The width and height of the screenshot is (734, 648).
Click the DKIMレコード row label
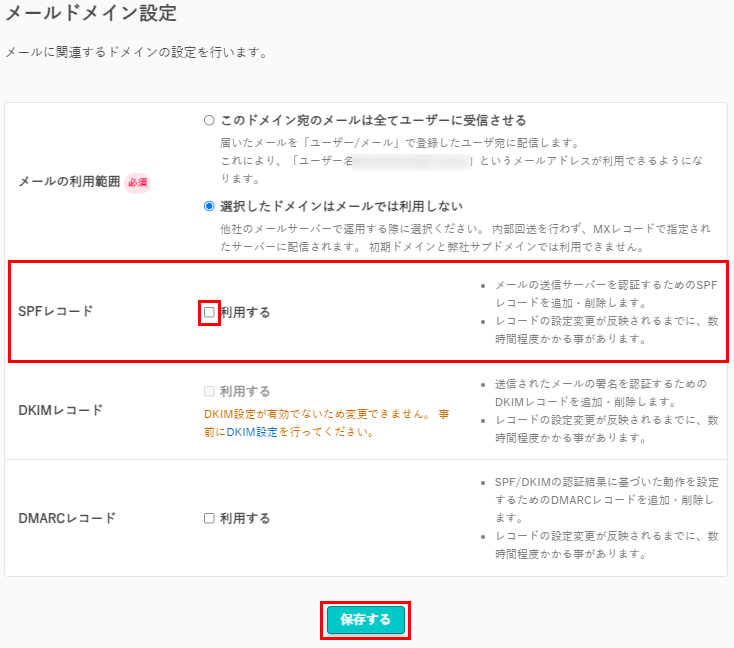(61, 410)
